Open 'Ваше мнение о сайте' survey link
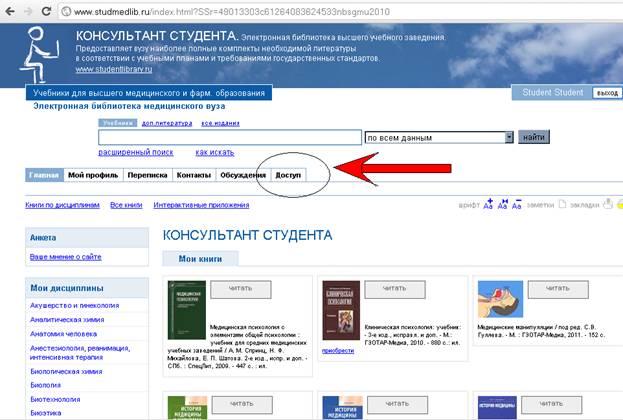The width and height of the screenshot is (623, 420). tap(66, 257)
